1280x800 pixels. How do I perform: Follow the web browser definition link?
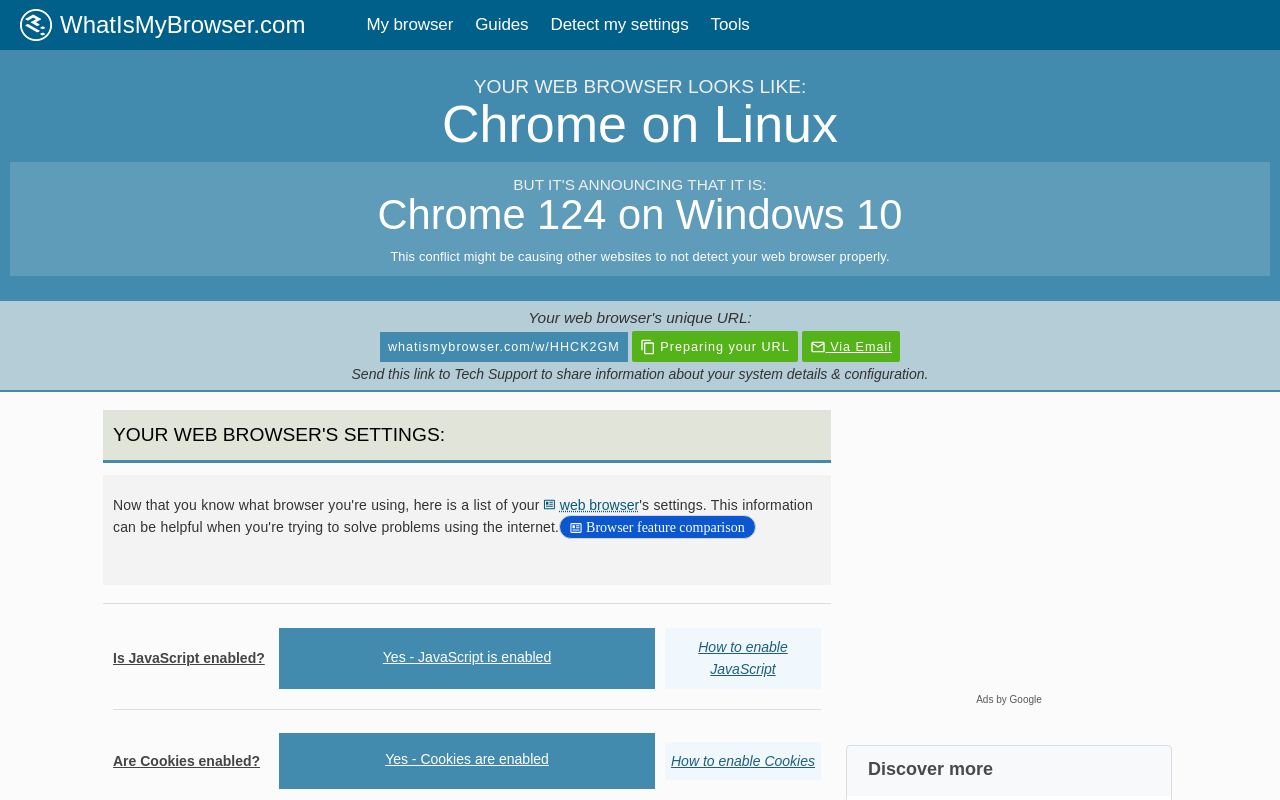[598, 505]
